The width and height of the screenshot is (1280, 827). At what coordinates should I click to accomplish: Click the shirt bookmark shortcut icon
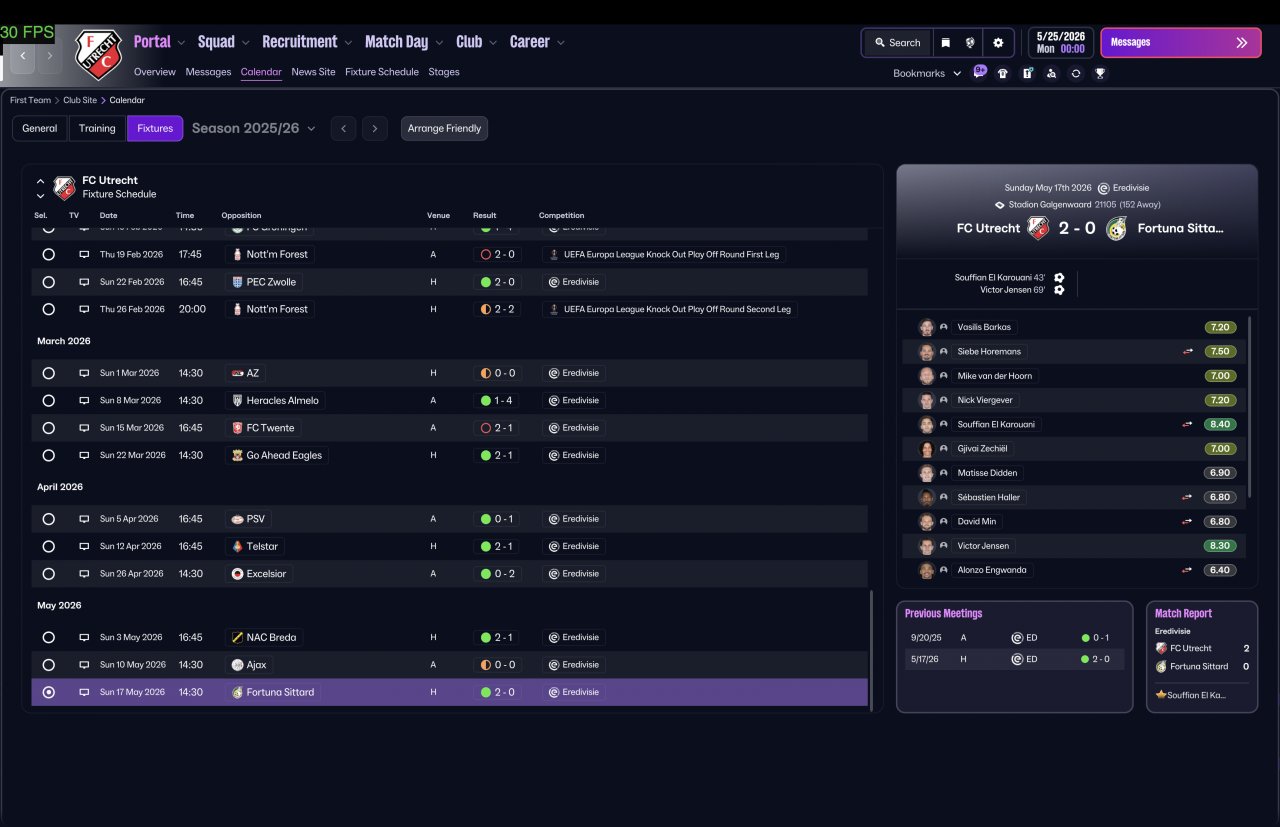coord(1003,73)
